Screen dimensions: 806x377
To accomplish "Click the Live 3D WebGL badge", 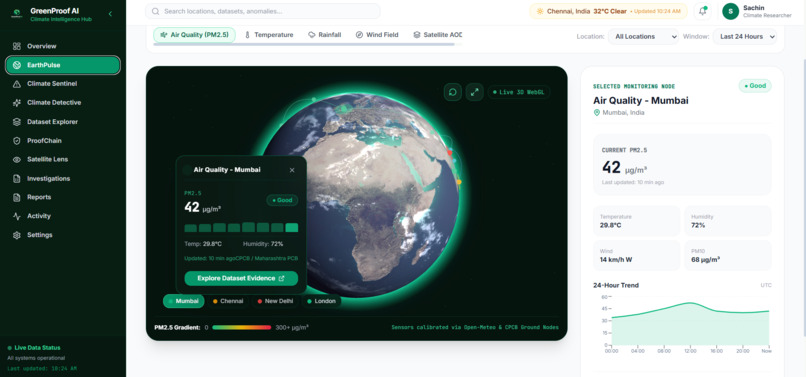I will [x=519, y=92].
